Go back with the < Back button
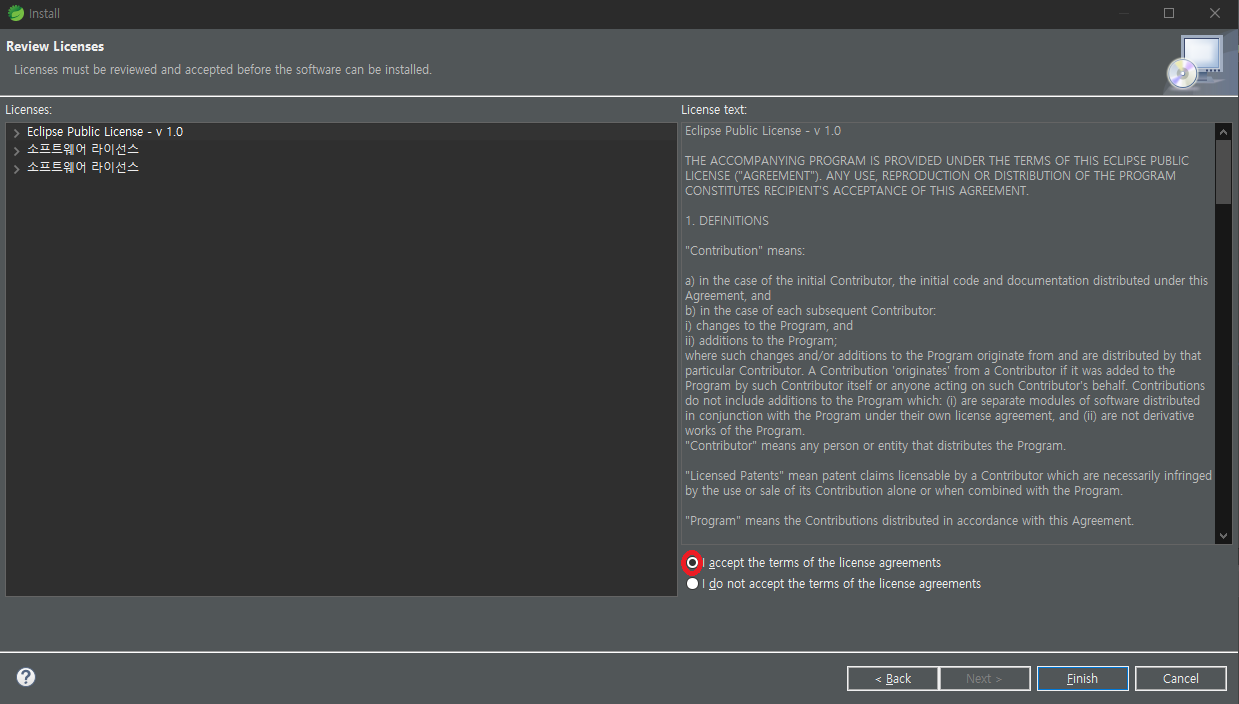The image size is (1239, 704). (x=892, y=678)
